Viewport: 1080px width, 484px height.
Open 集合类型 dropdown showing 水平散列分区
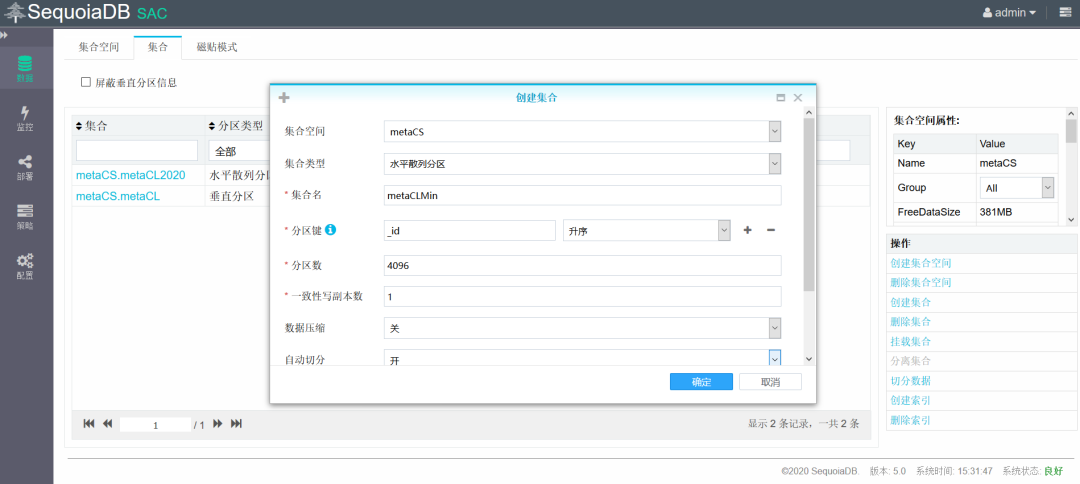[x=582, y=163]
